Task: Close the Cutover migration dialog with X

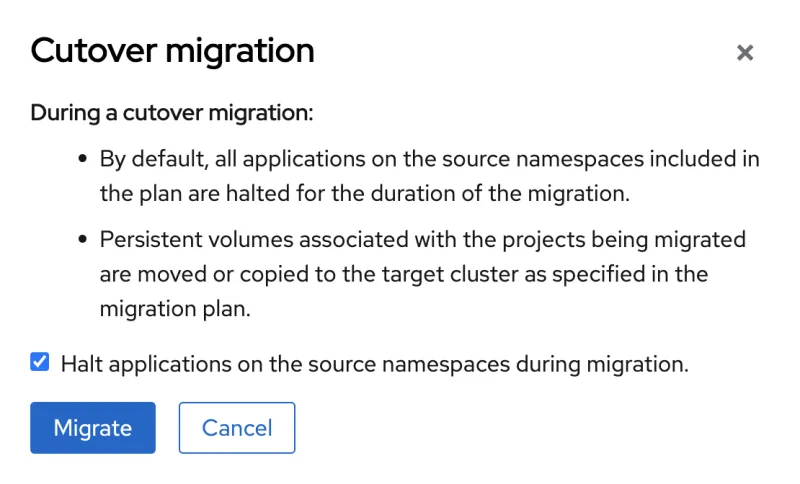Action: (744, 53)
